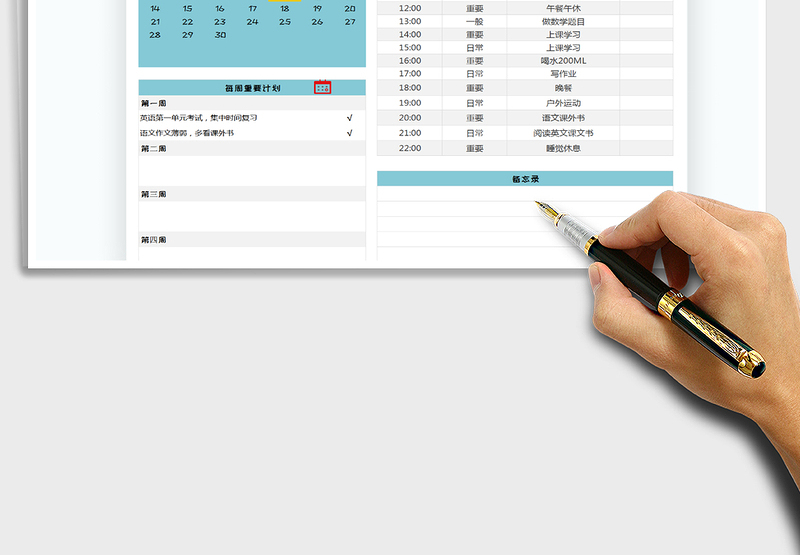
Task: Click the 12:00 time cell
Action: (x=410, y=8)
